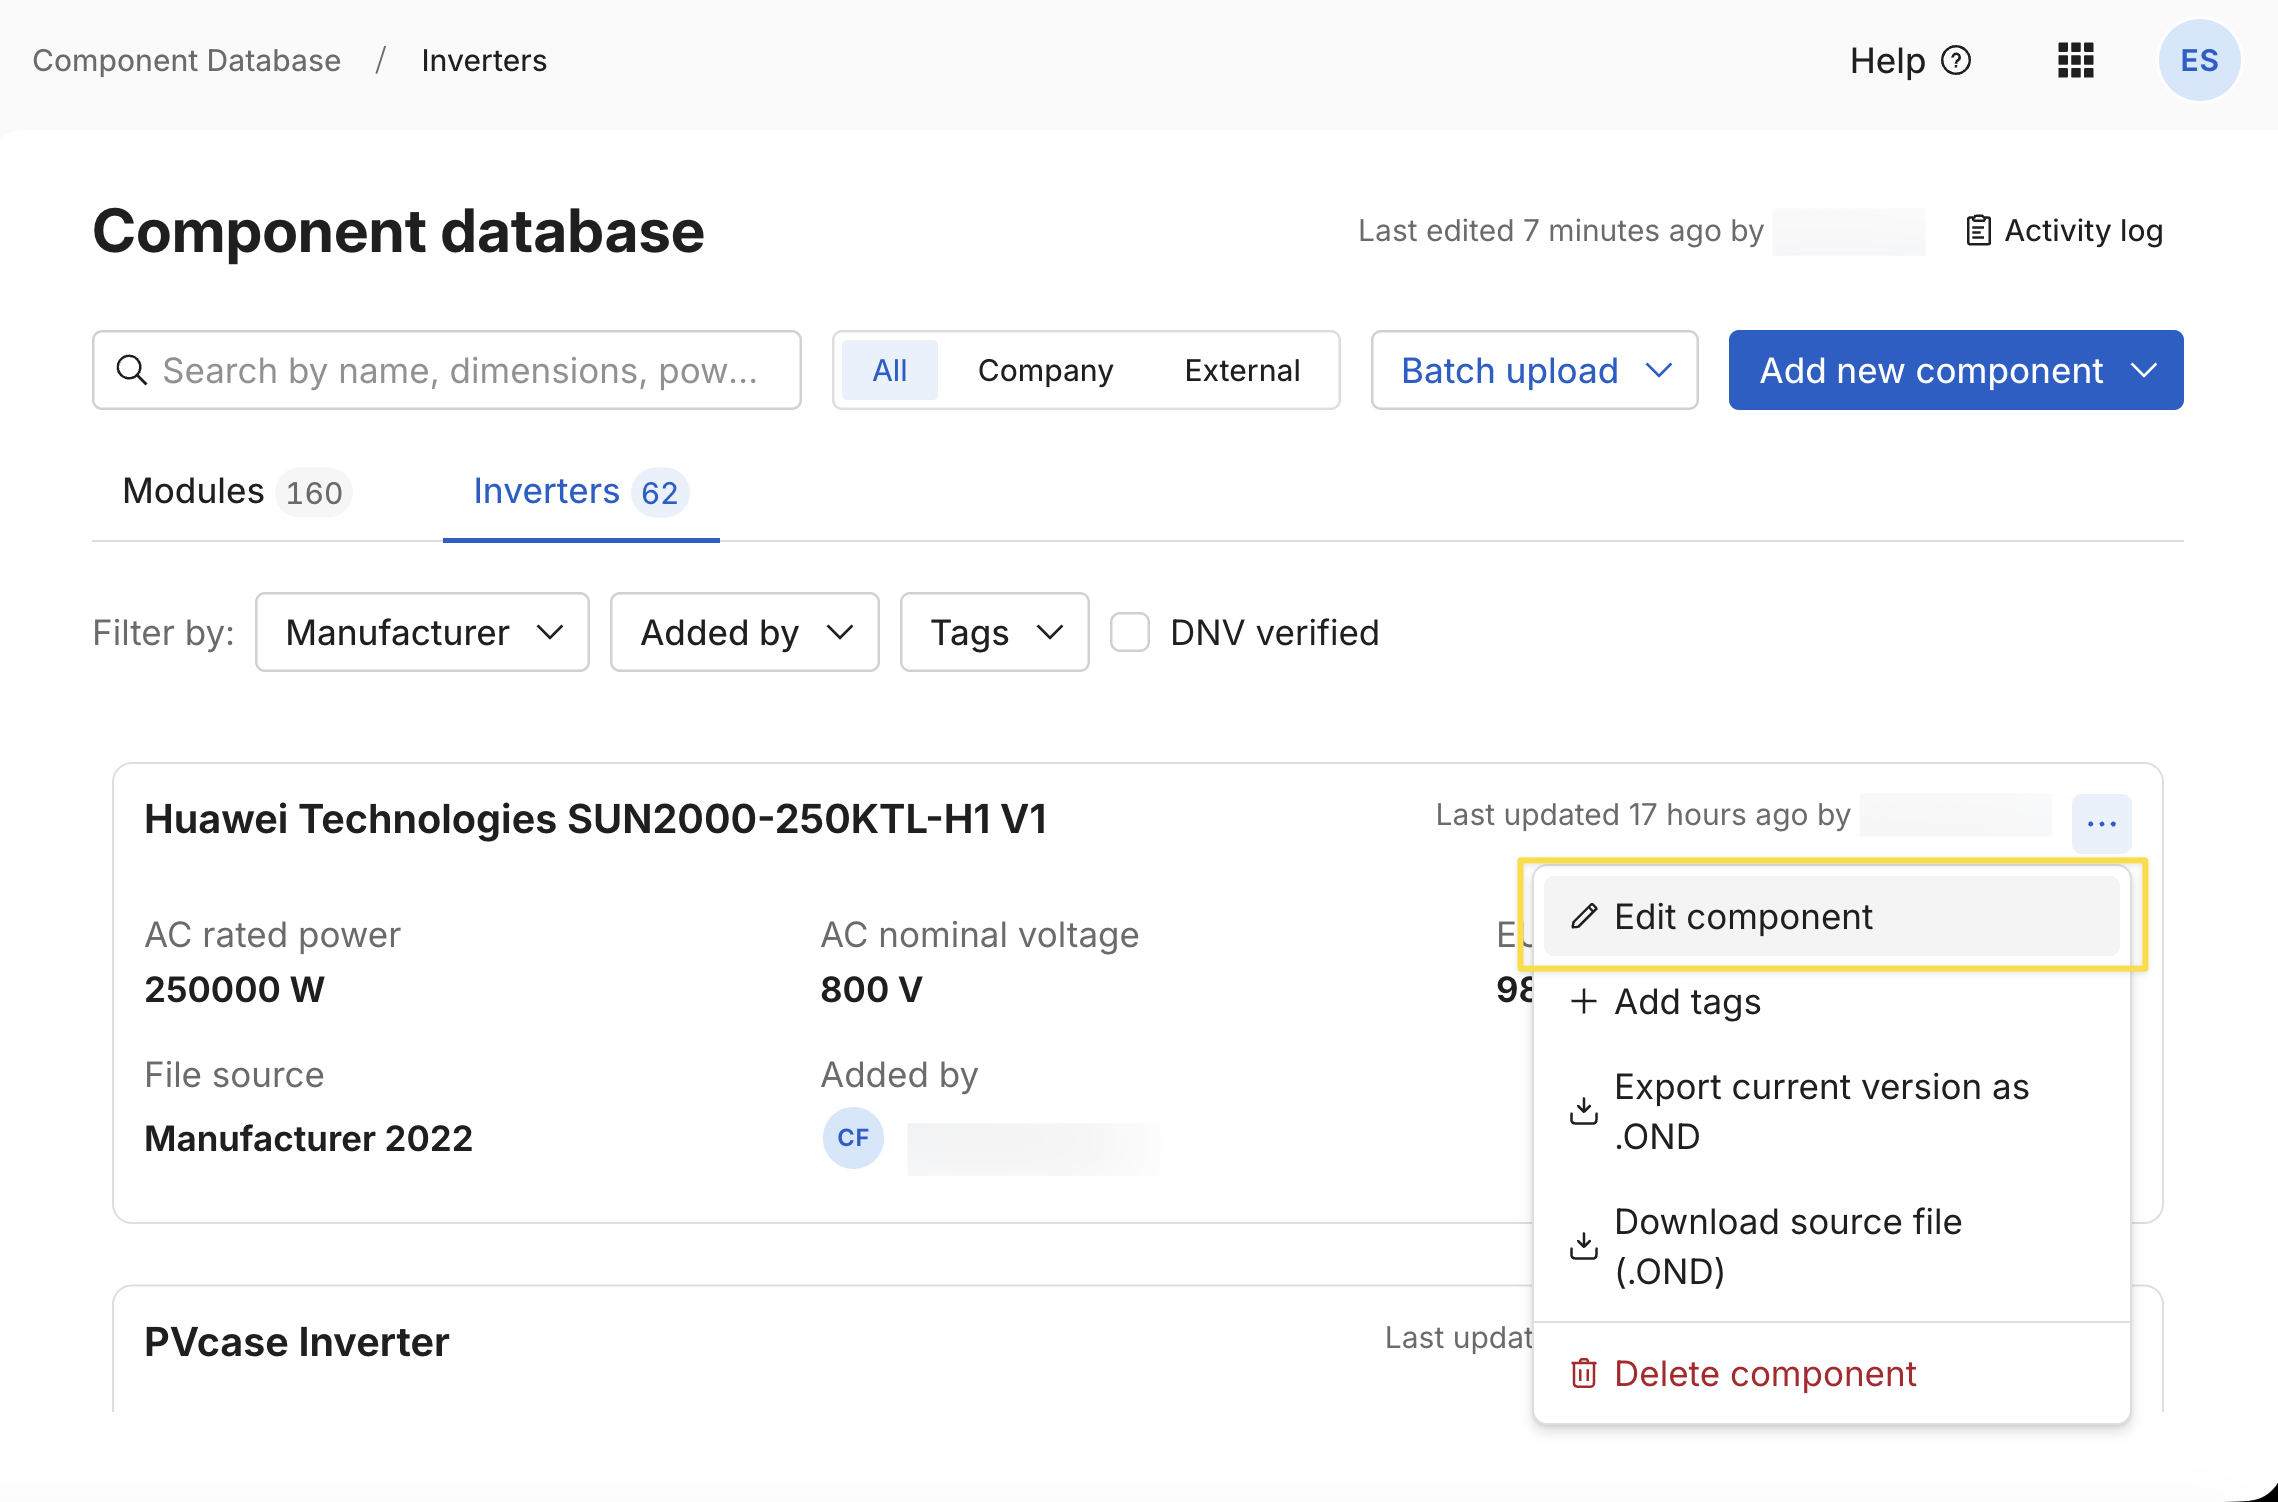Click the PVcase Inverter card title
The image size is (2278, 1502).
coord(297,1342)
